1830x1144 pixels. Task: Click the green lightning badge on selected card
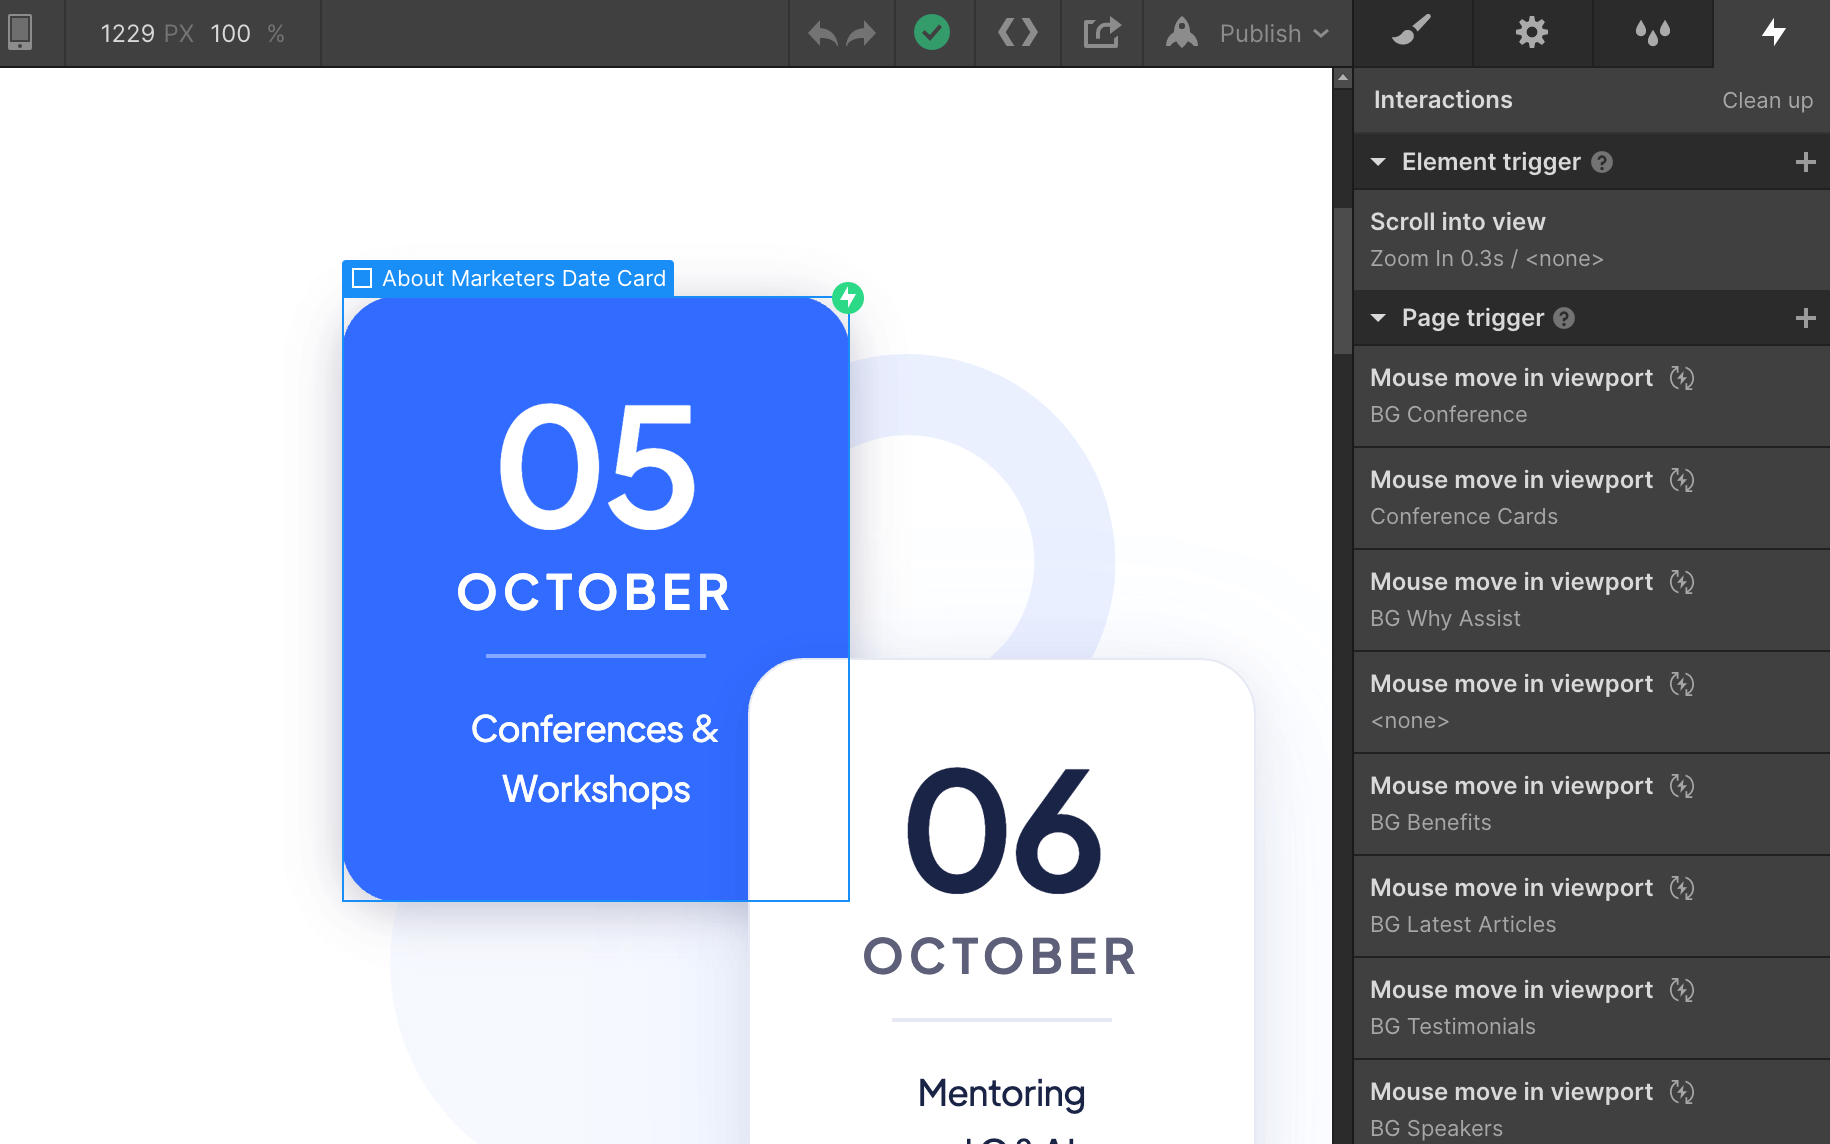point(848,297)
